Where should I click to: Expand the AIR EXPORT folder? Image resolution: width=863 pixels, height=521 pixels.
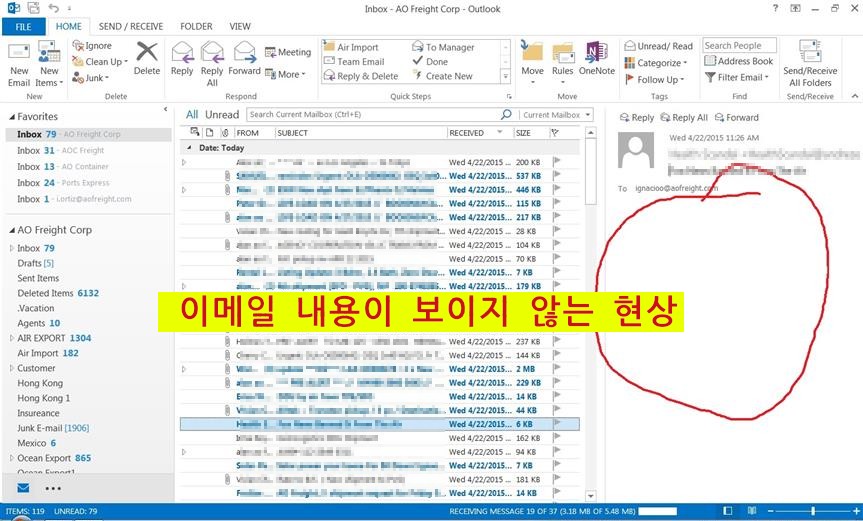coord(12,338)
